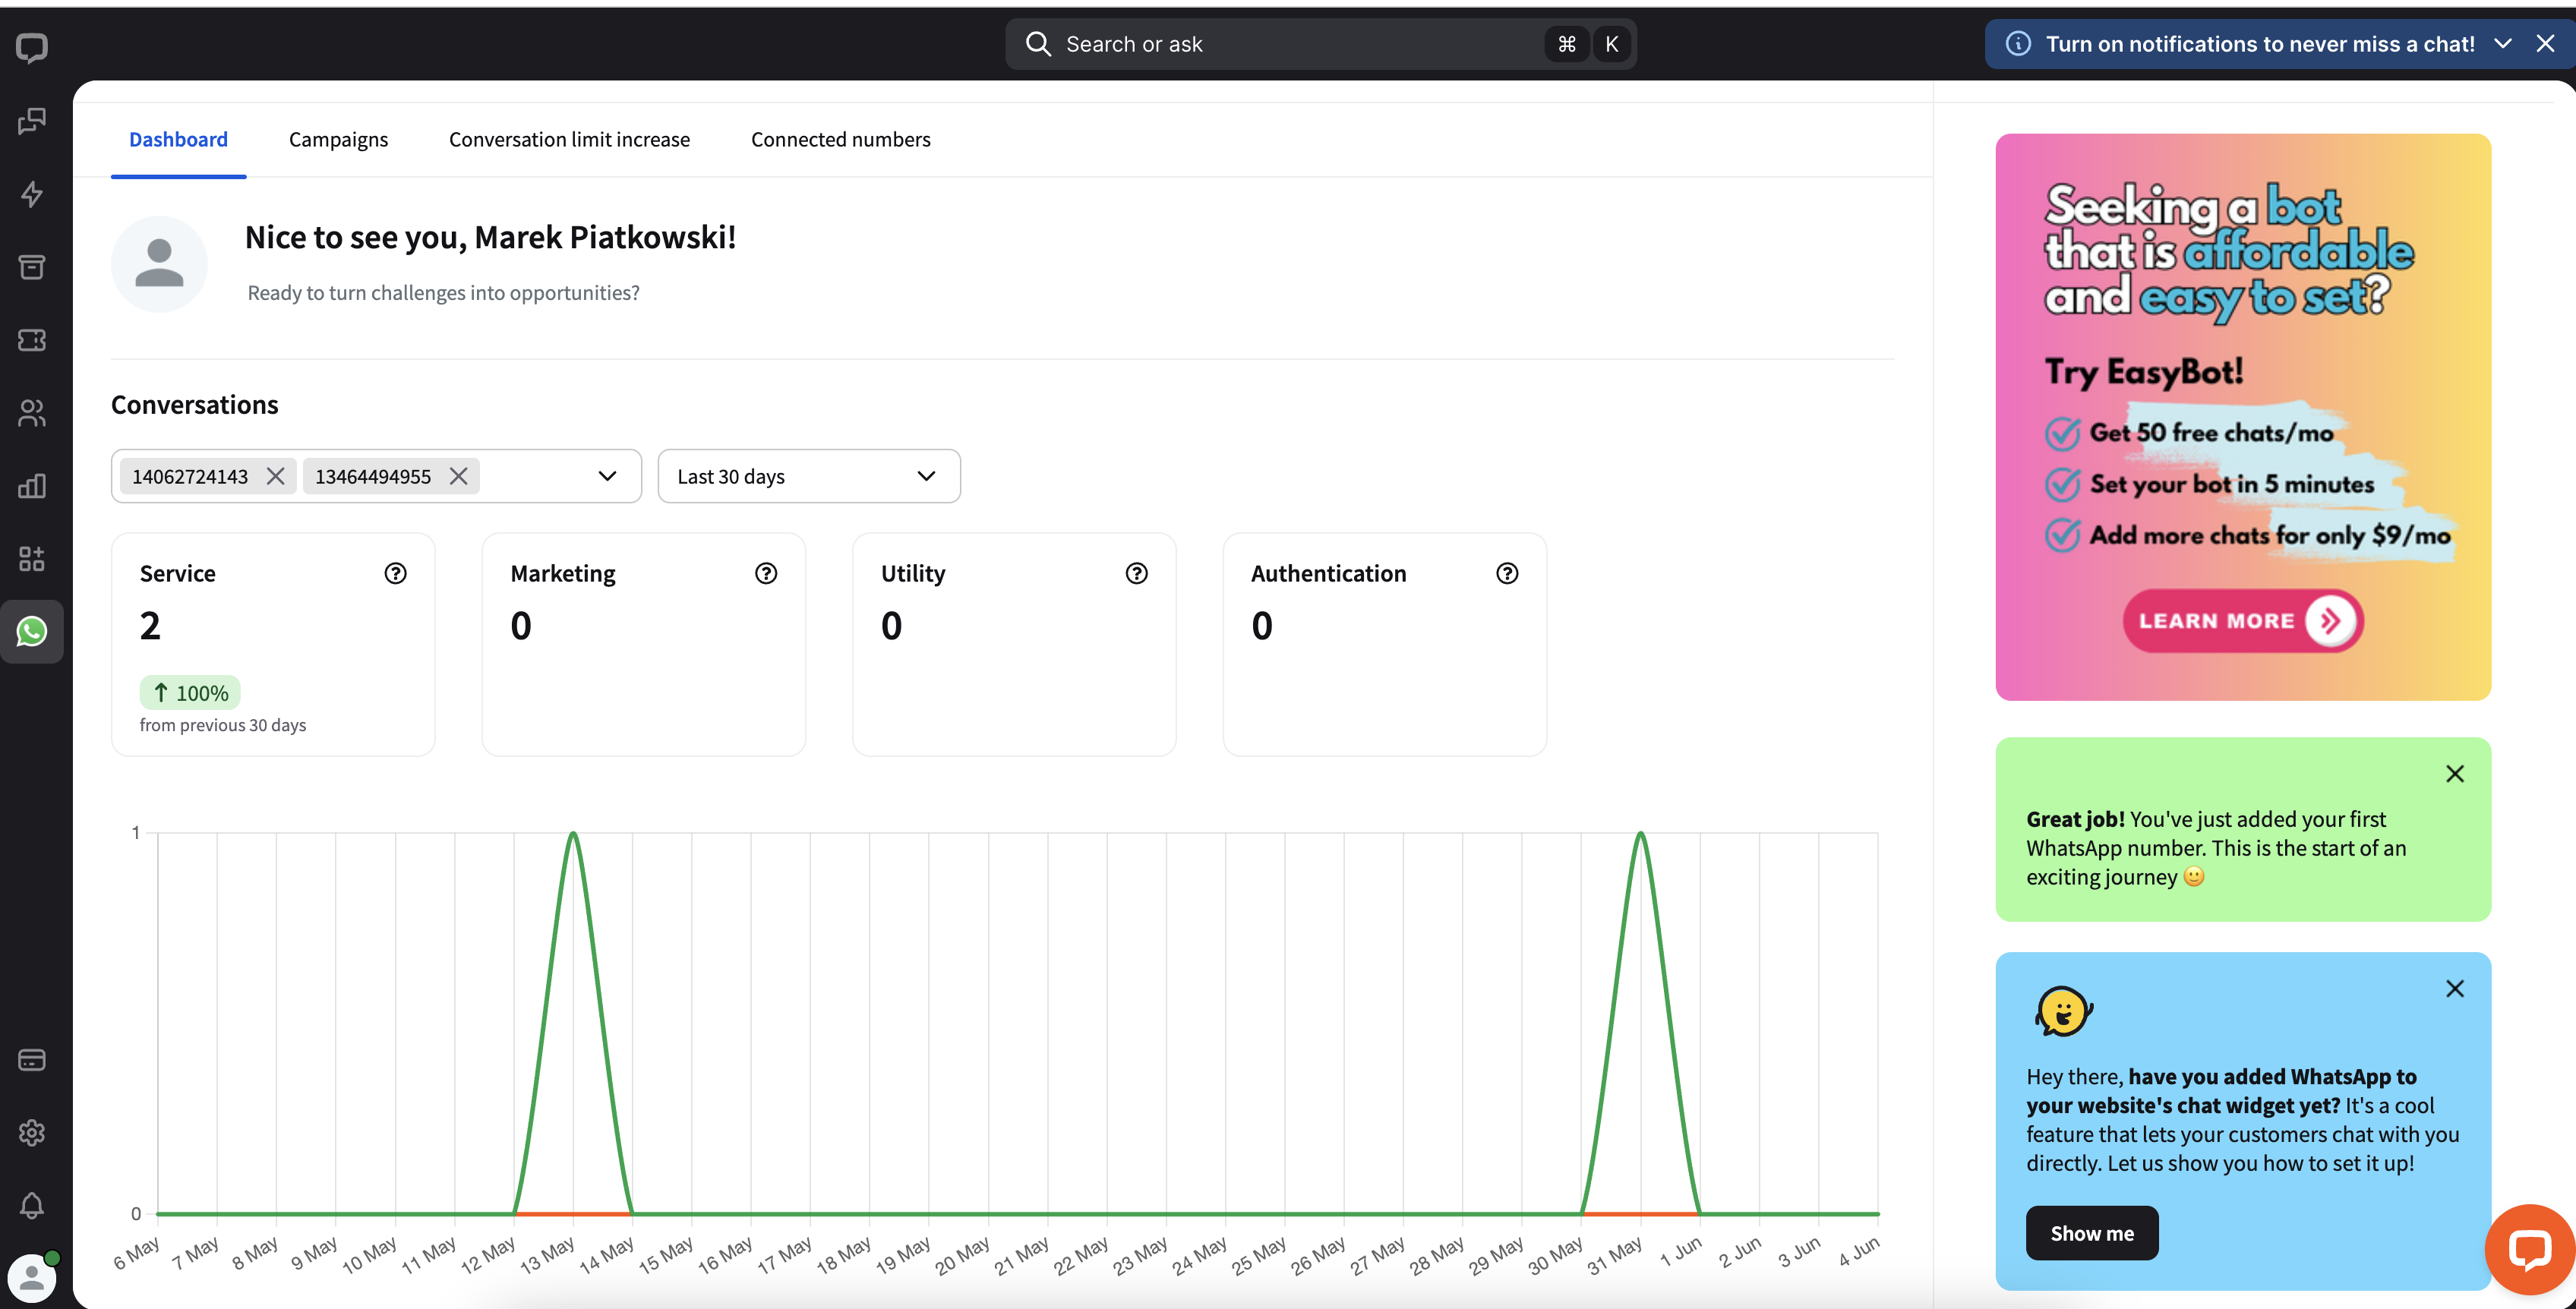This screenshot has width=2576, height=1309.
Task: Open the Archives box icon
Action: point(32,267)
